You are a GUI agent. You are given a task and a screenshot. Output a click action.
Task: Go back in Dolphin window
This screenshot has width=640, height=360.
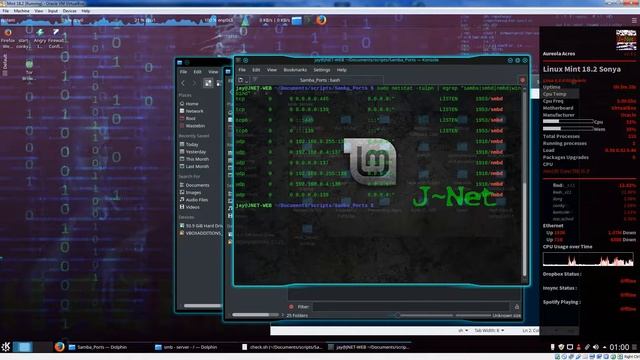click(x=183, y=83)
